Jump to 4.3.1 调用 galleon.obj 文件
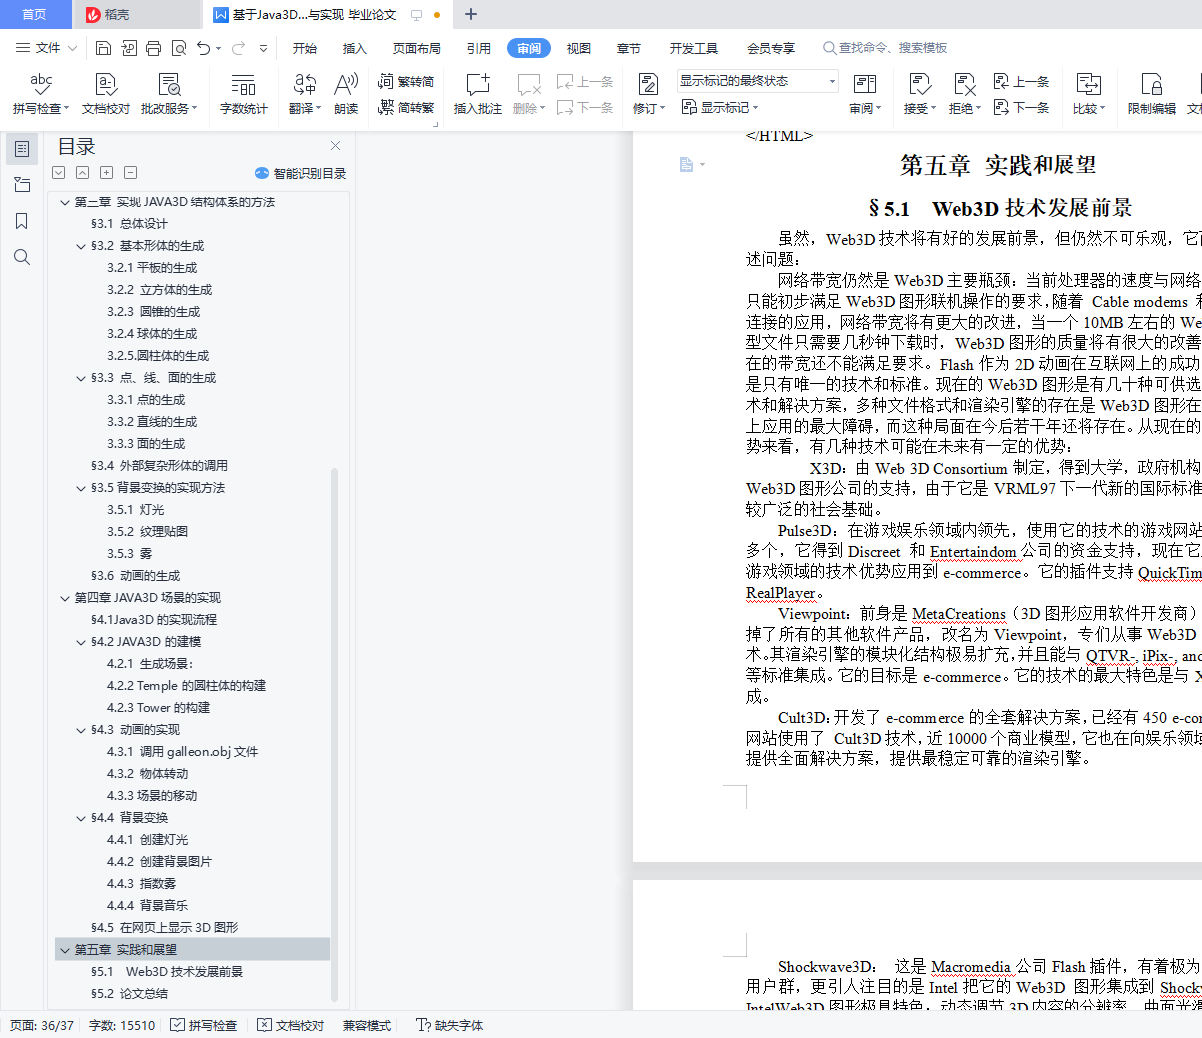The width and height of the screenshot is (1202, 1038). (182, 752)
